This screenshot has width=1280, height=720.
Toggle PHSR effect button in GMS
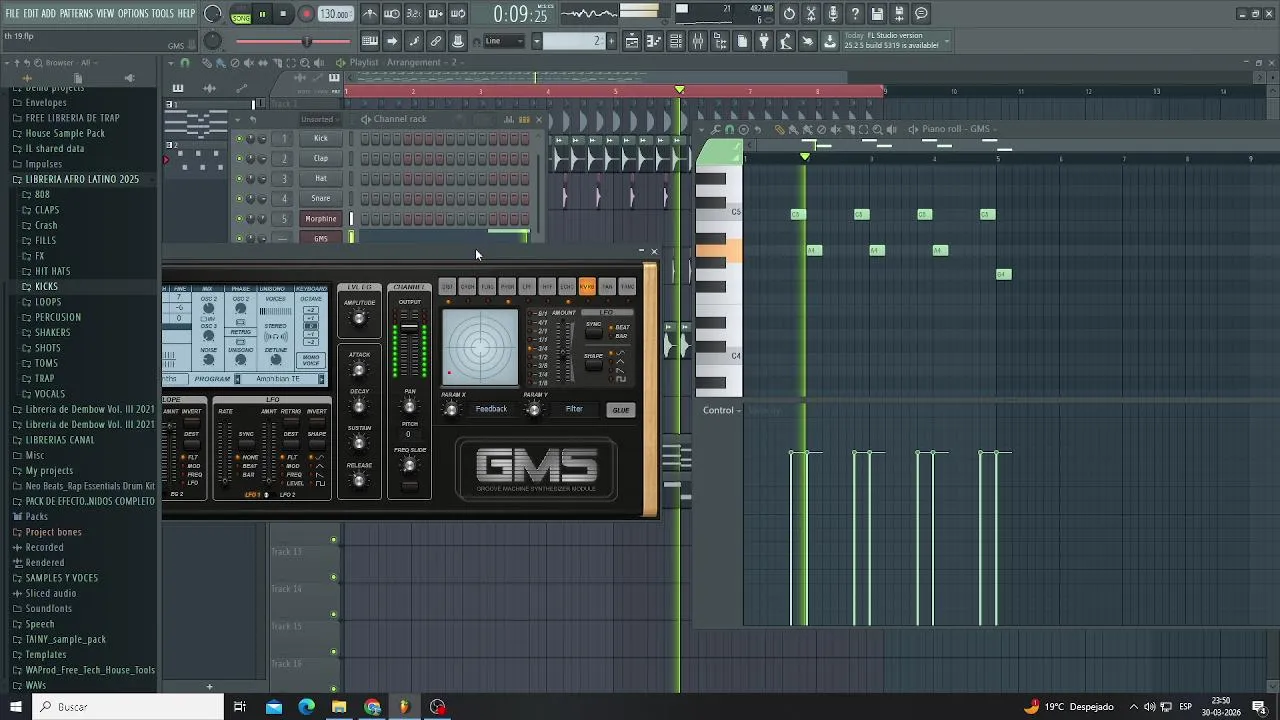[x=507, y=287]
